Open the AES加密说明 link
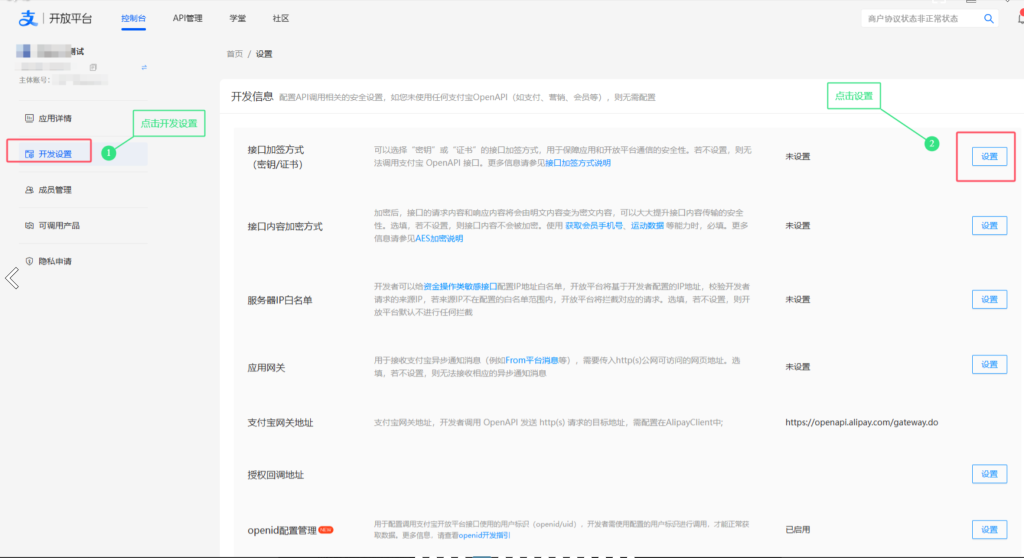This screenshot has height=558, width=1024. click(440, 239)
